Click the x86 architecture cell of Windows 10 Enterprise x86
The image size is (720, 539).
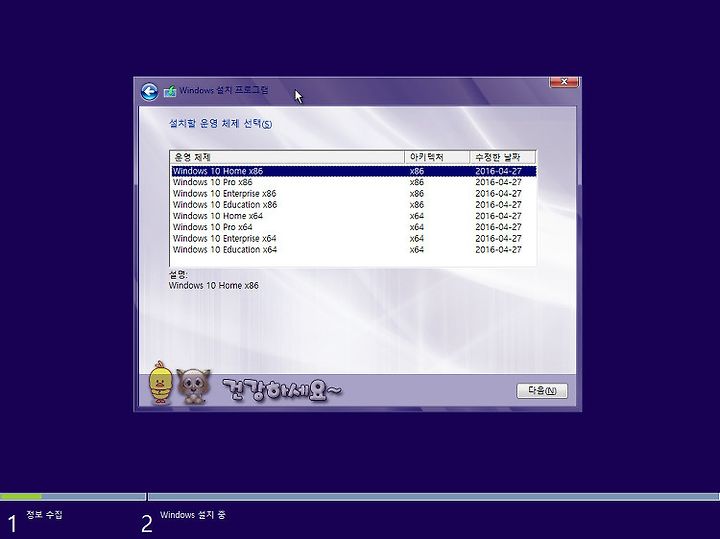(x=416, y=193)
